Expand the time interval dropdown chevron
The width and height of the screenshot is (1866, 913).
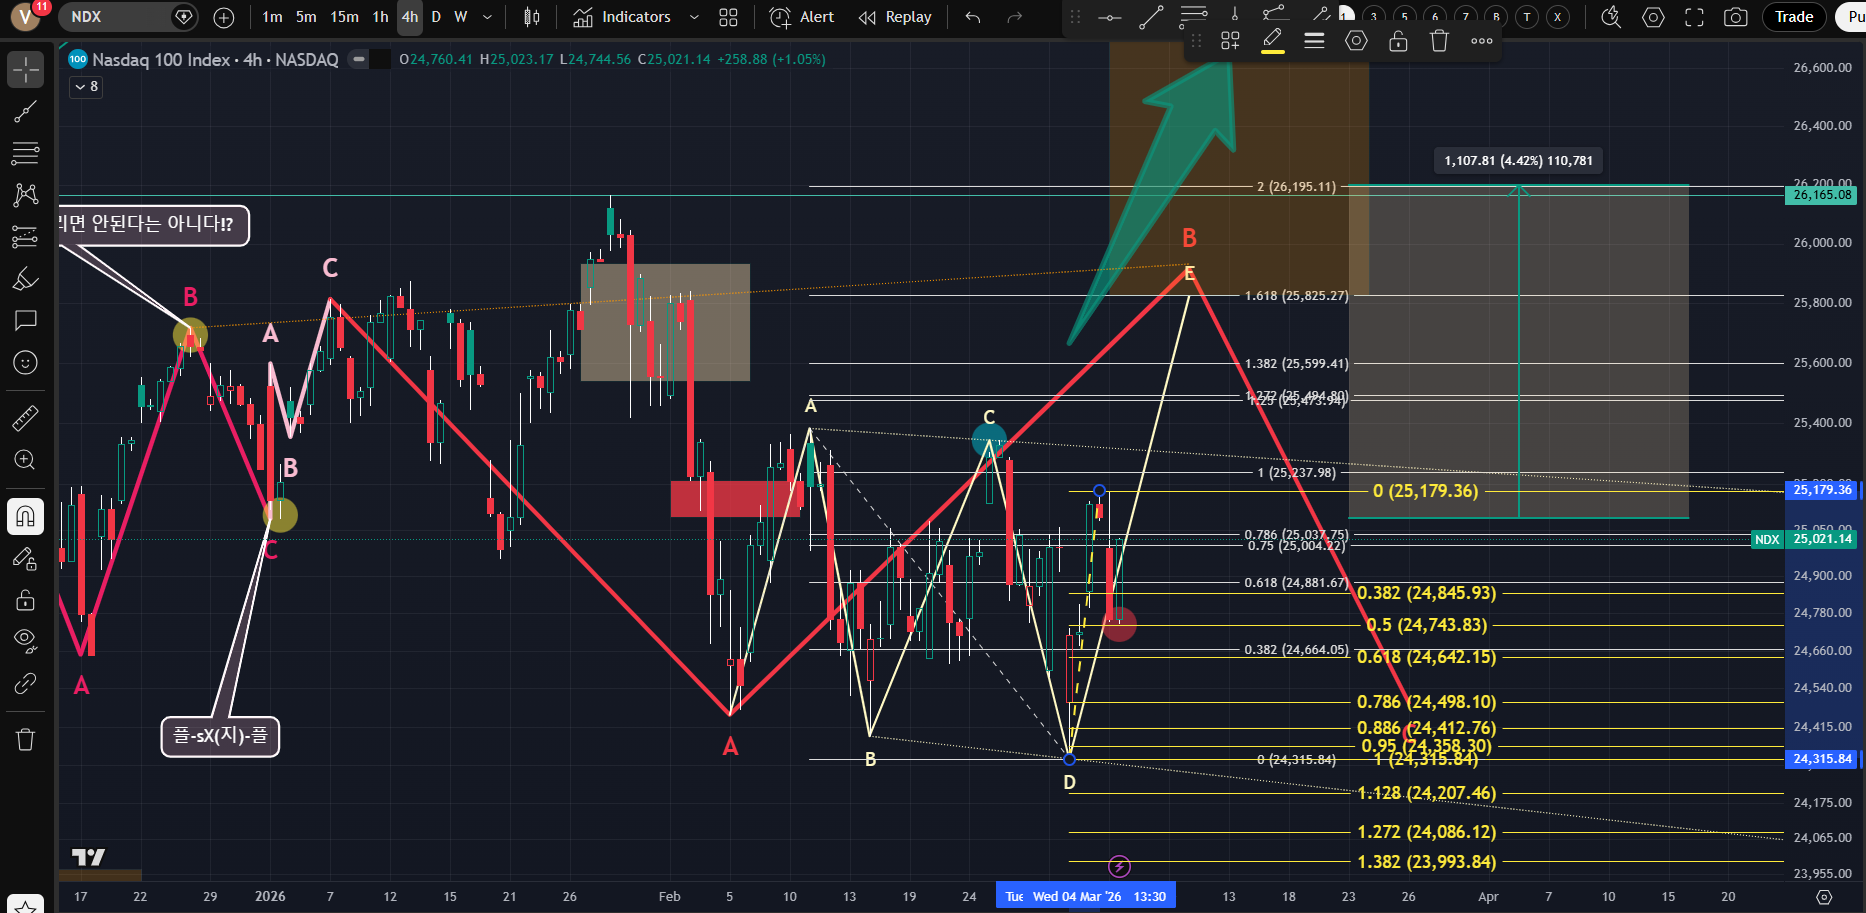(487, 17)
